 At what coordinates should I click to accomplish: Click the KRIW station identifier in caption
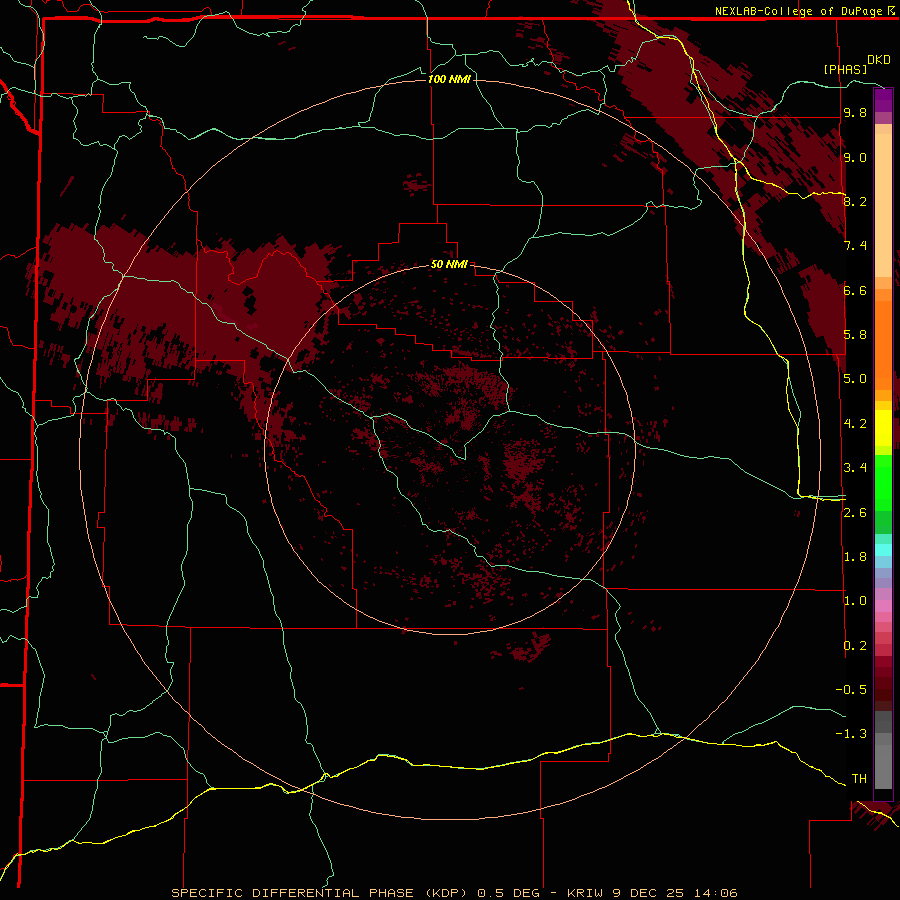point(583,893)
